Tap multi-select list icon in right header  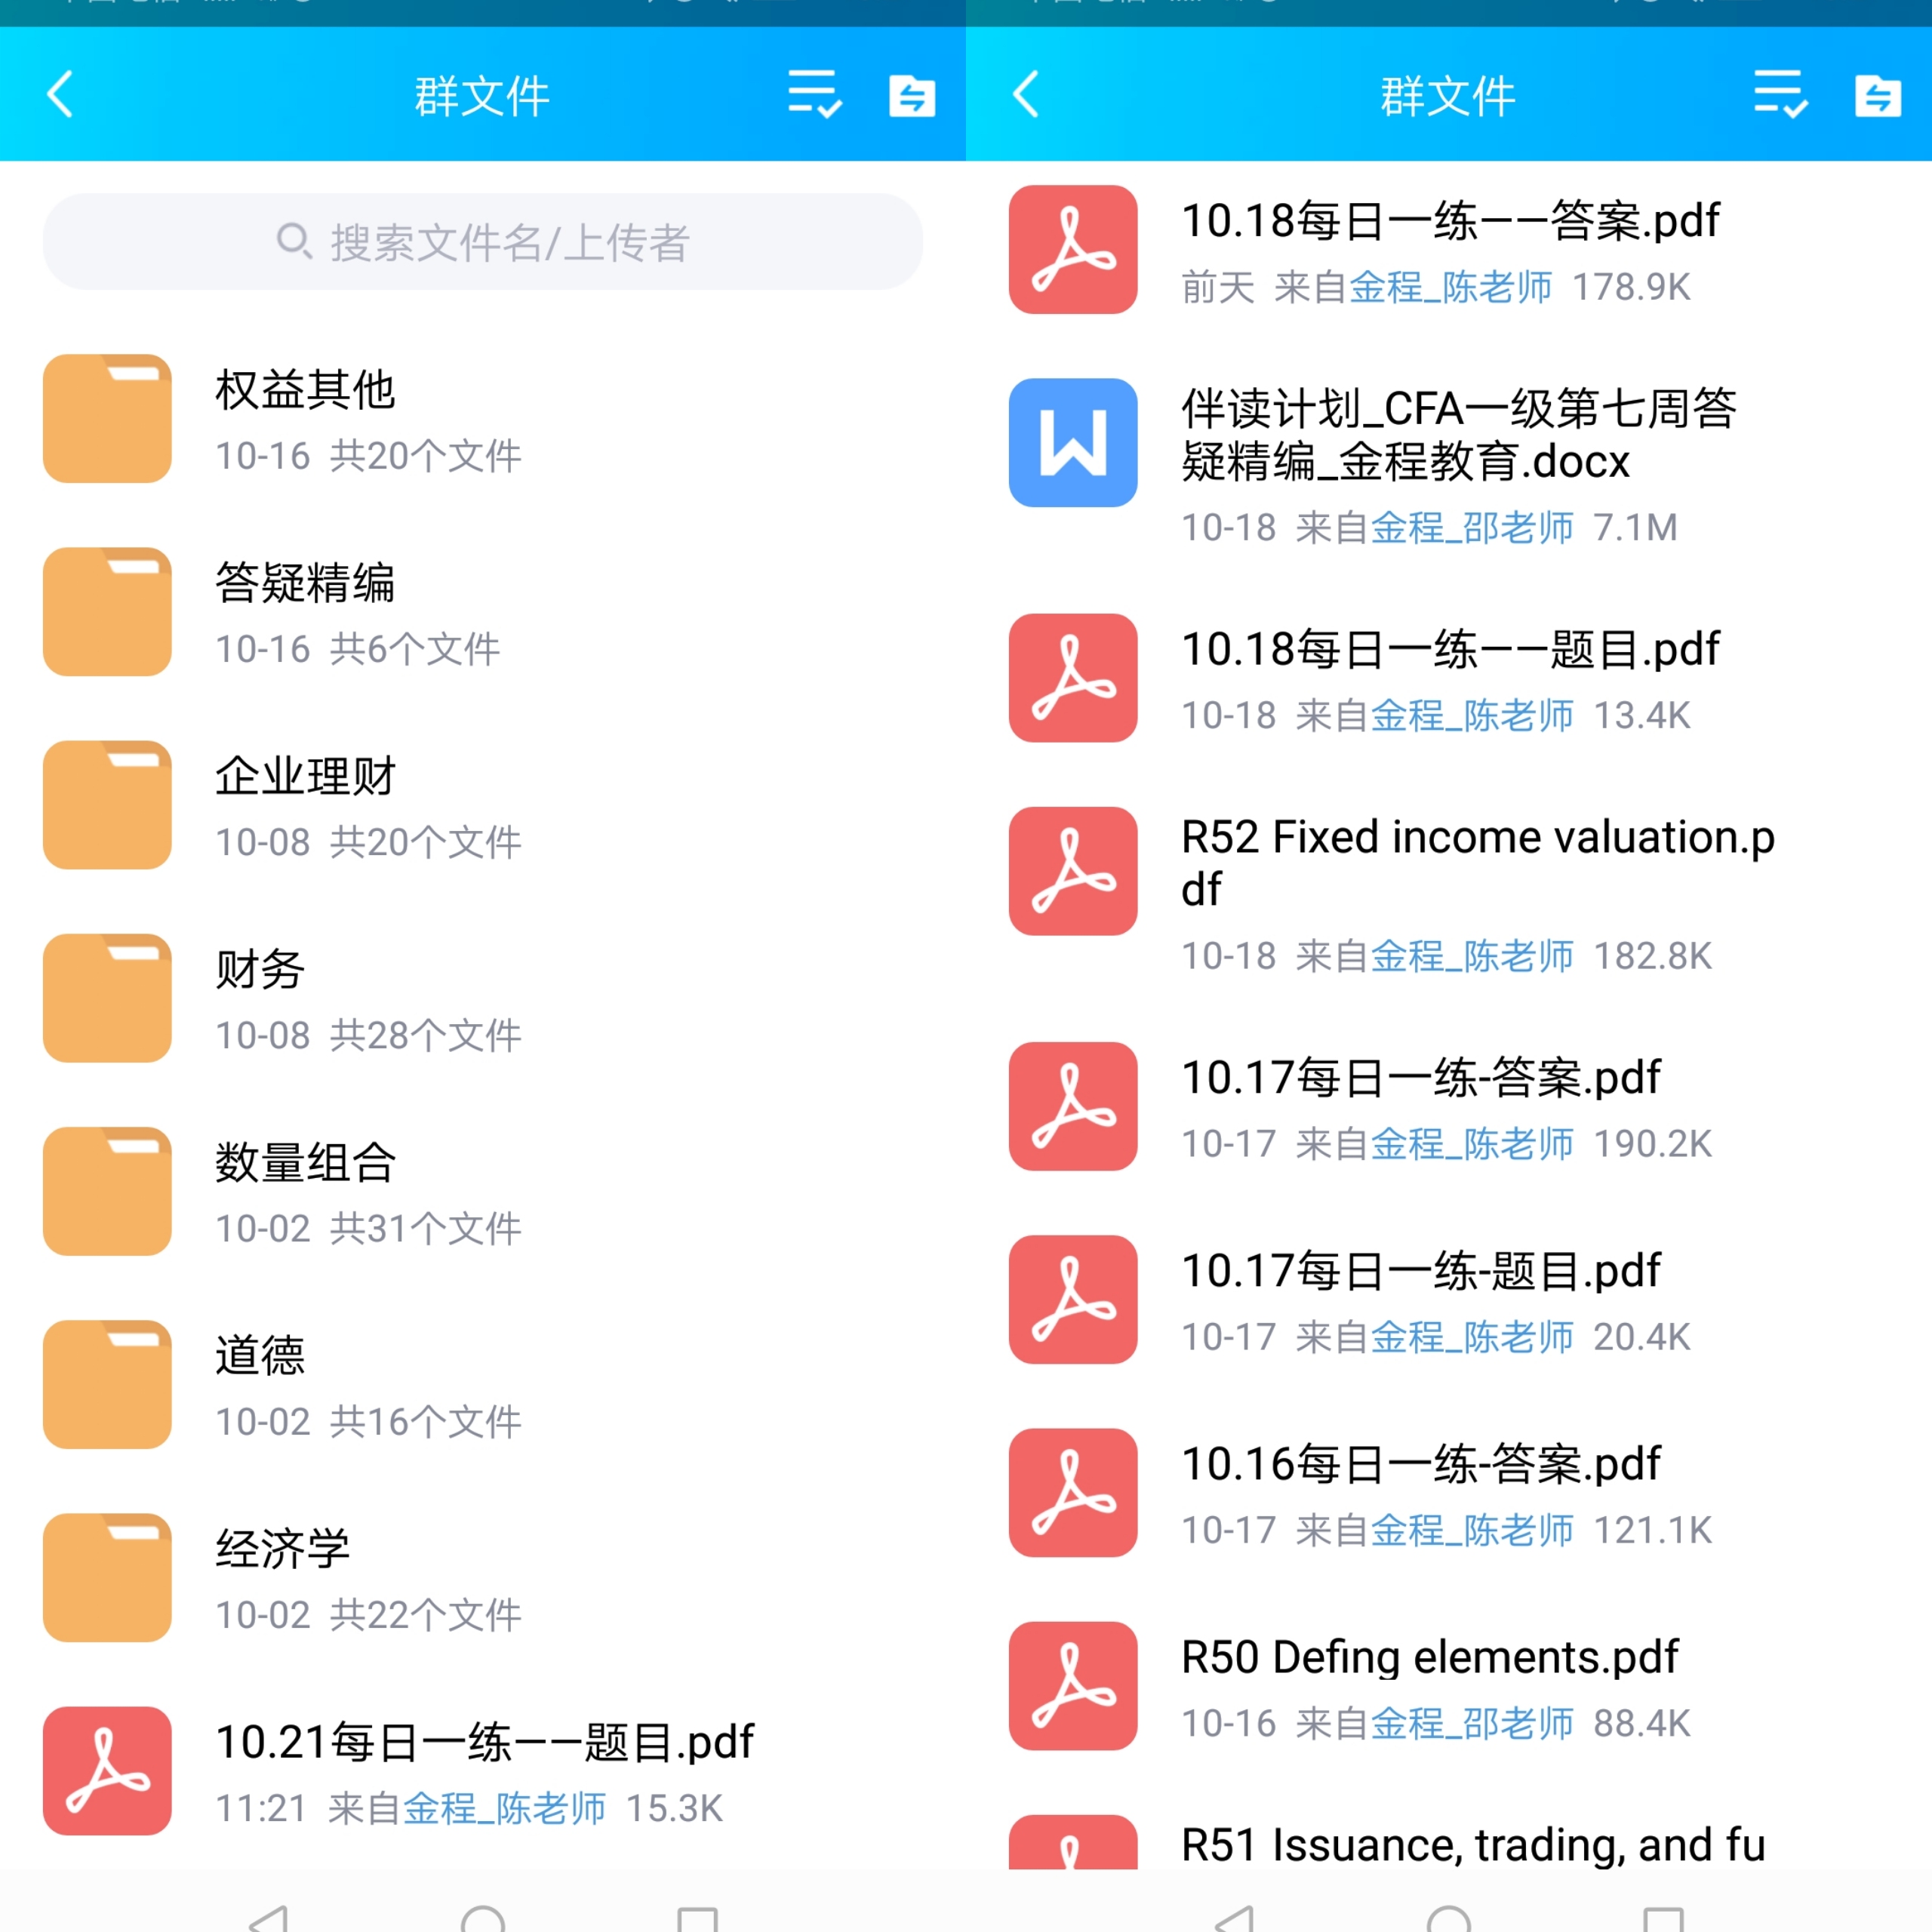click(1780, 95)
